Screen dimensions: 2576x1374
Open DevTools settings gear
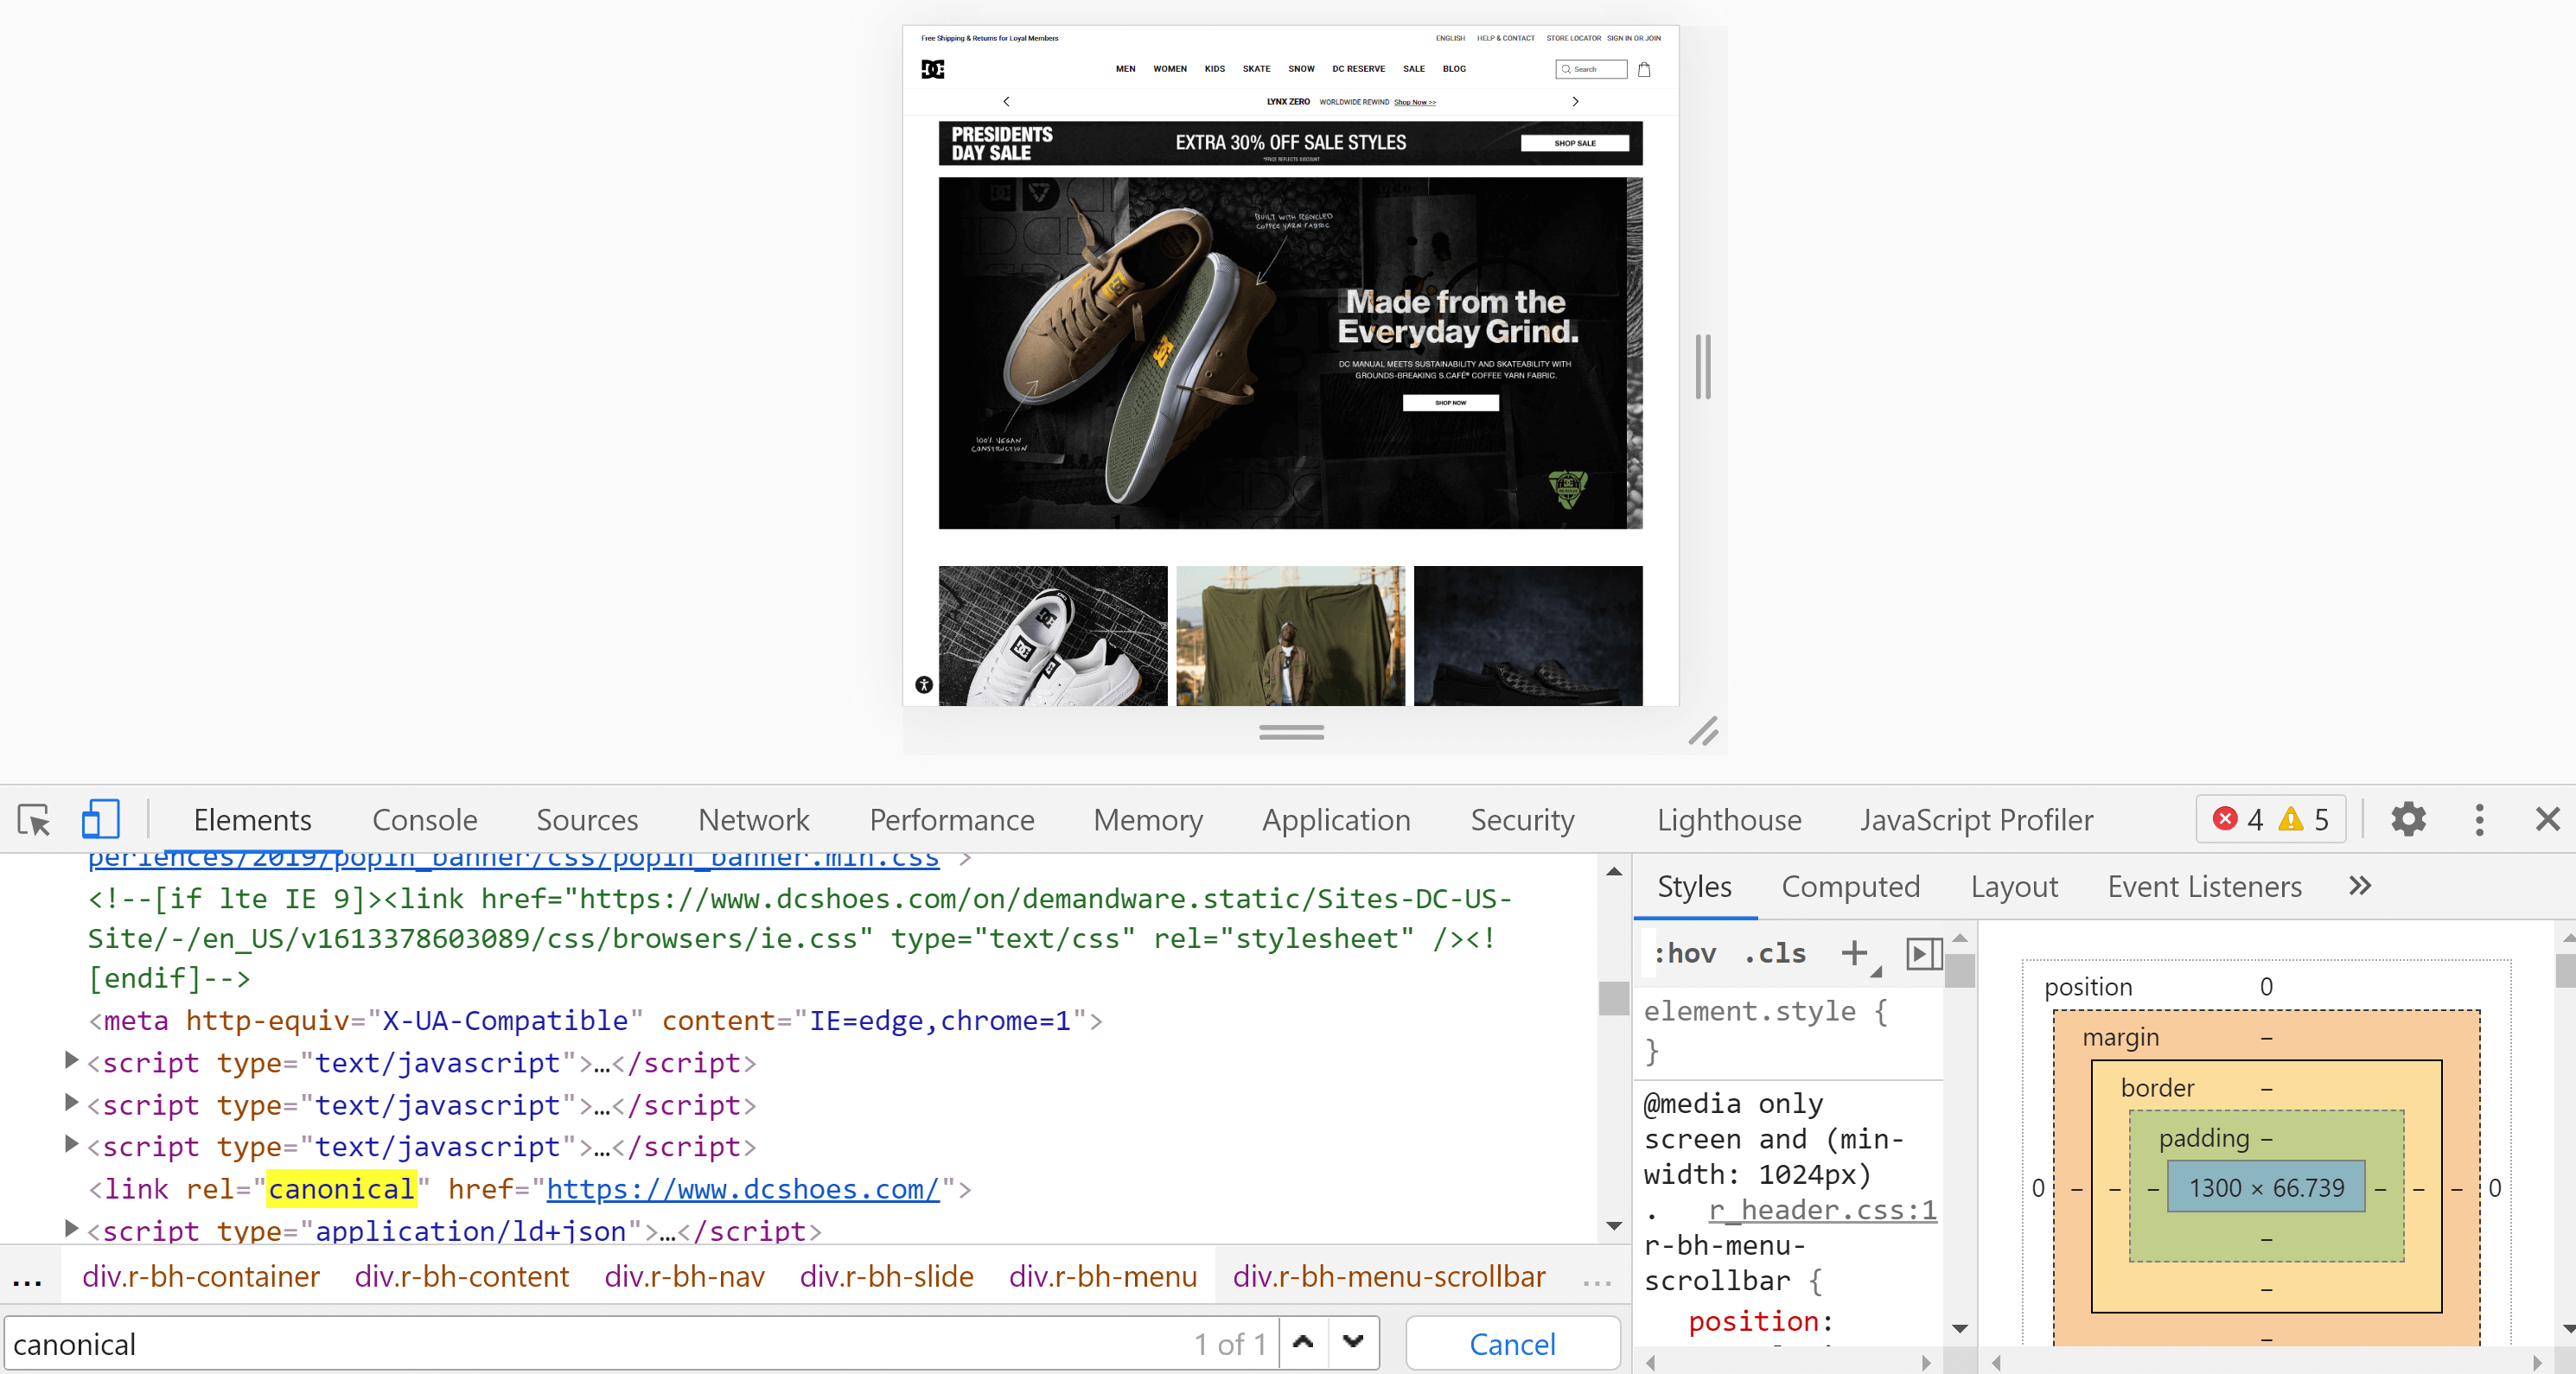coord(2408,820)
